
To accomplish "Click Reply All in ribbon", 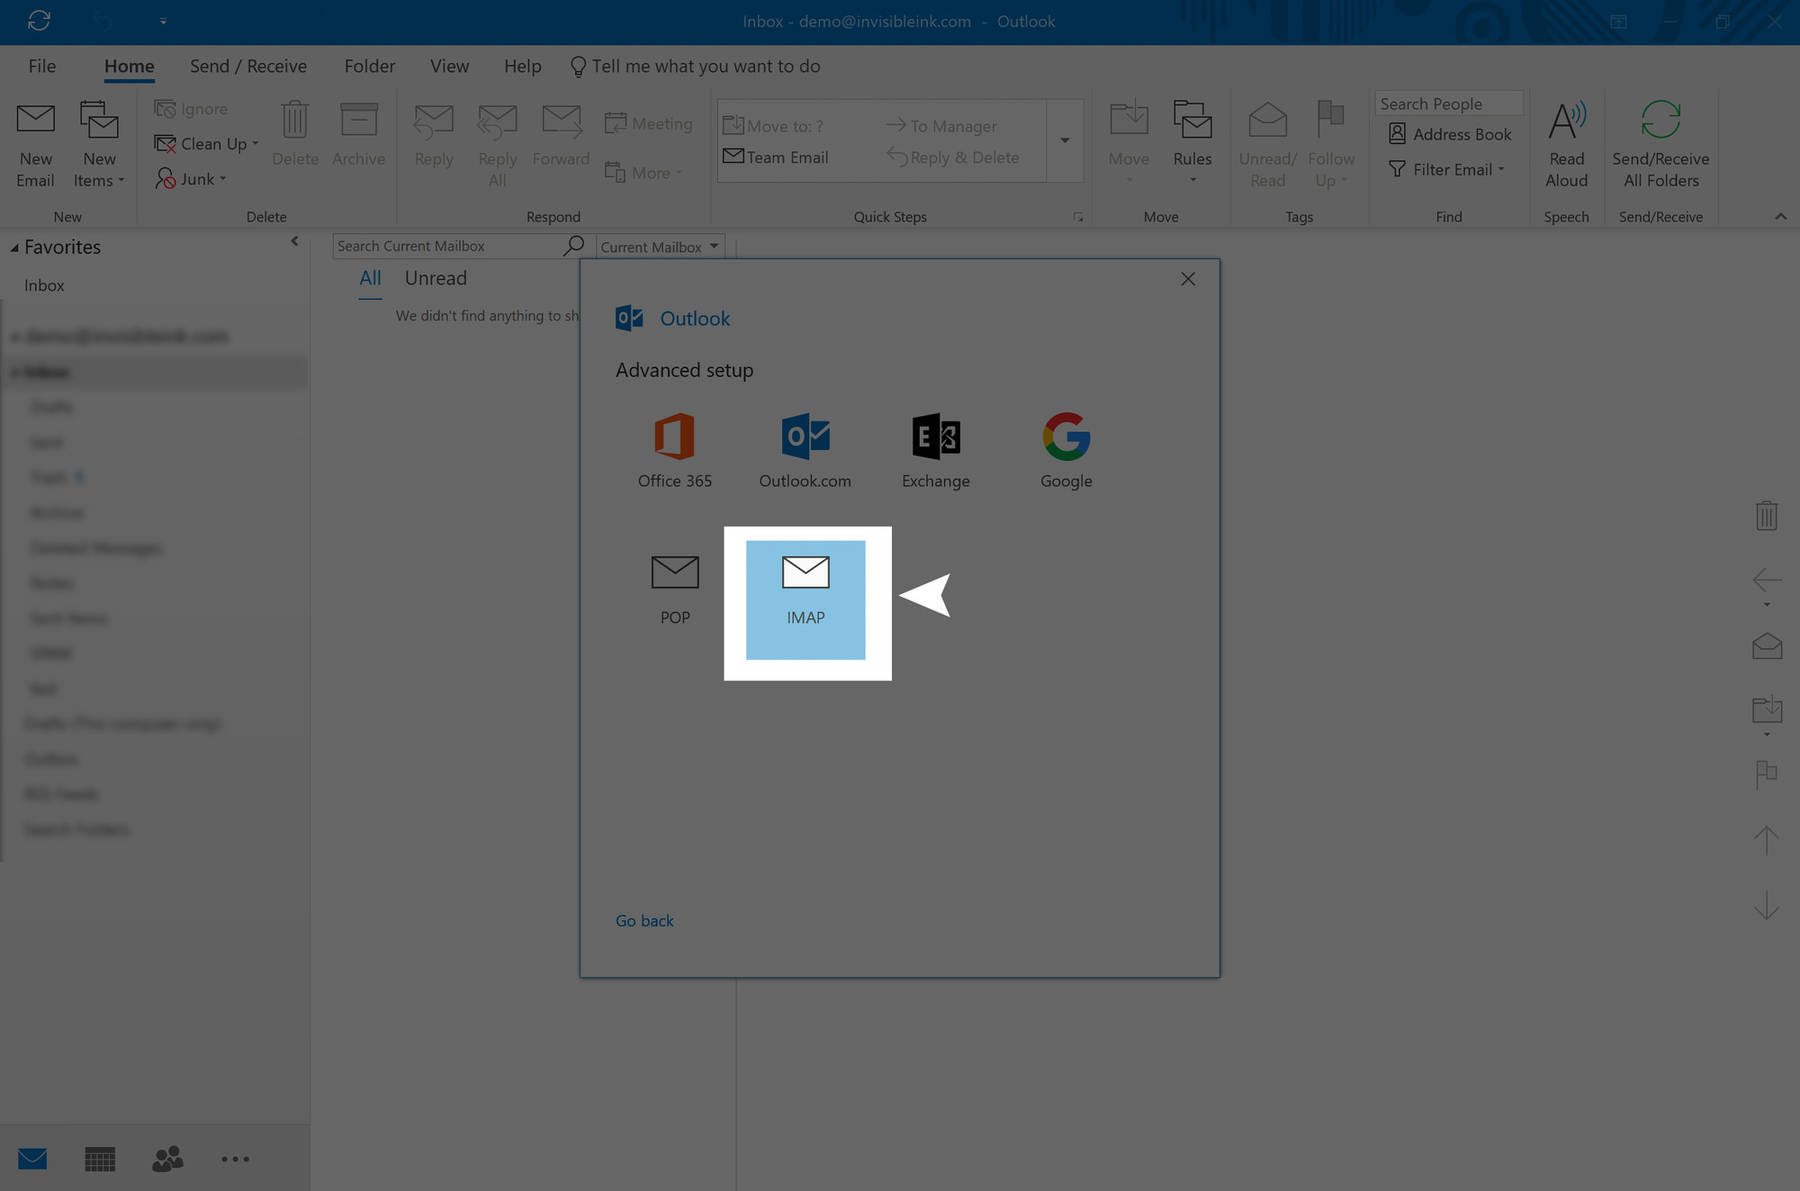I will (x=497, y=146).
